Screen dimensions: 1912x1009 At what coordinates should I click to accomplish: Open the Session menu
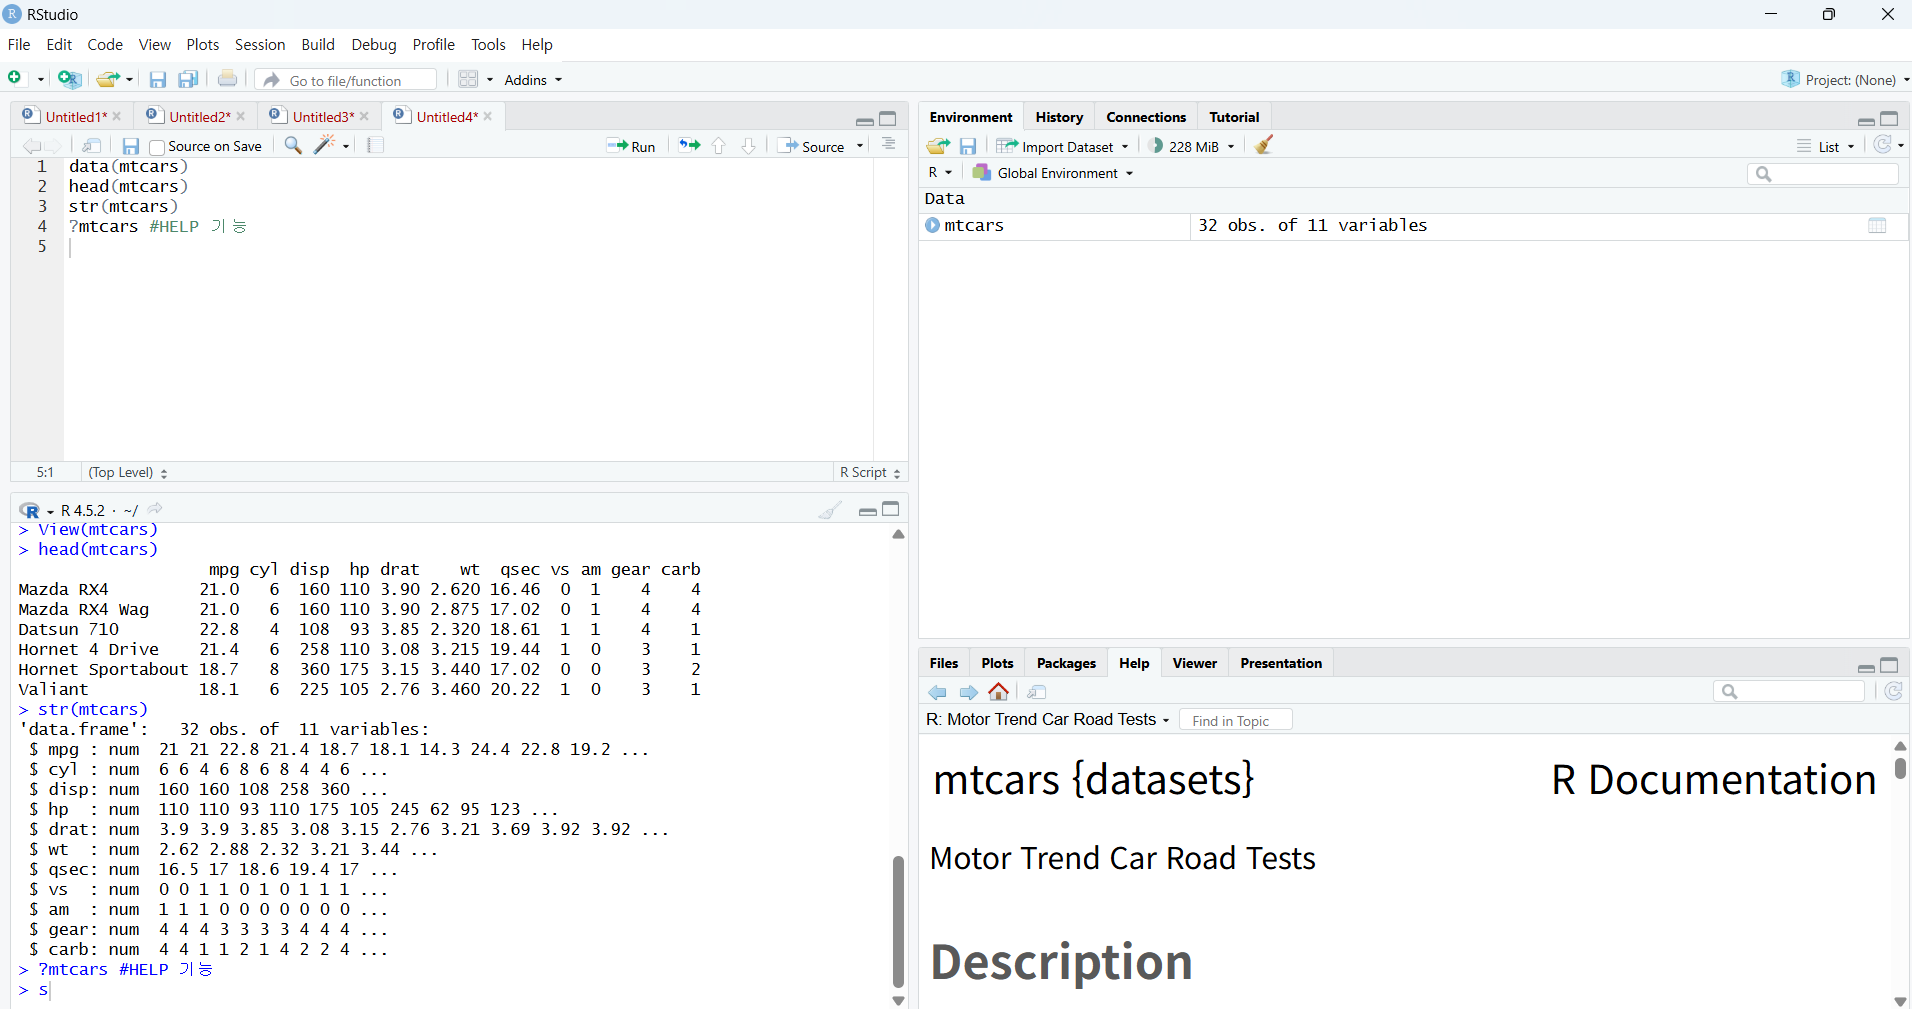[x=260, y=45]
